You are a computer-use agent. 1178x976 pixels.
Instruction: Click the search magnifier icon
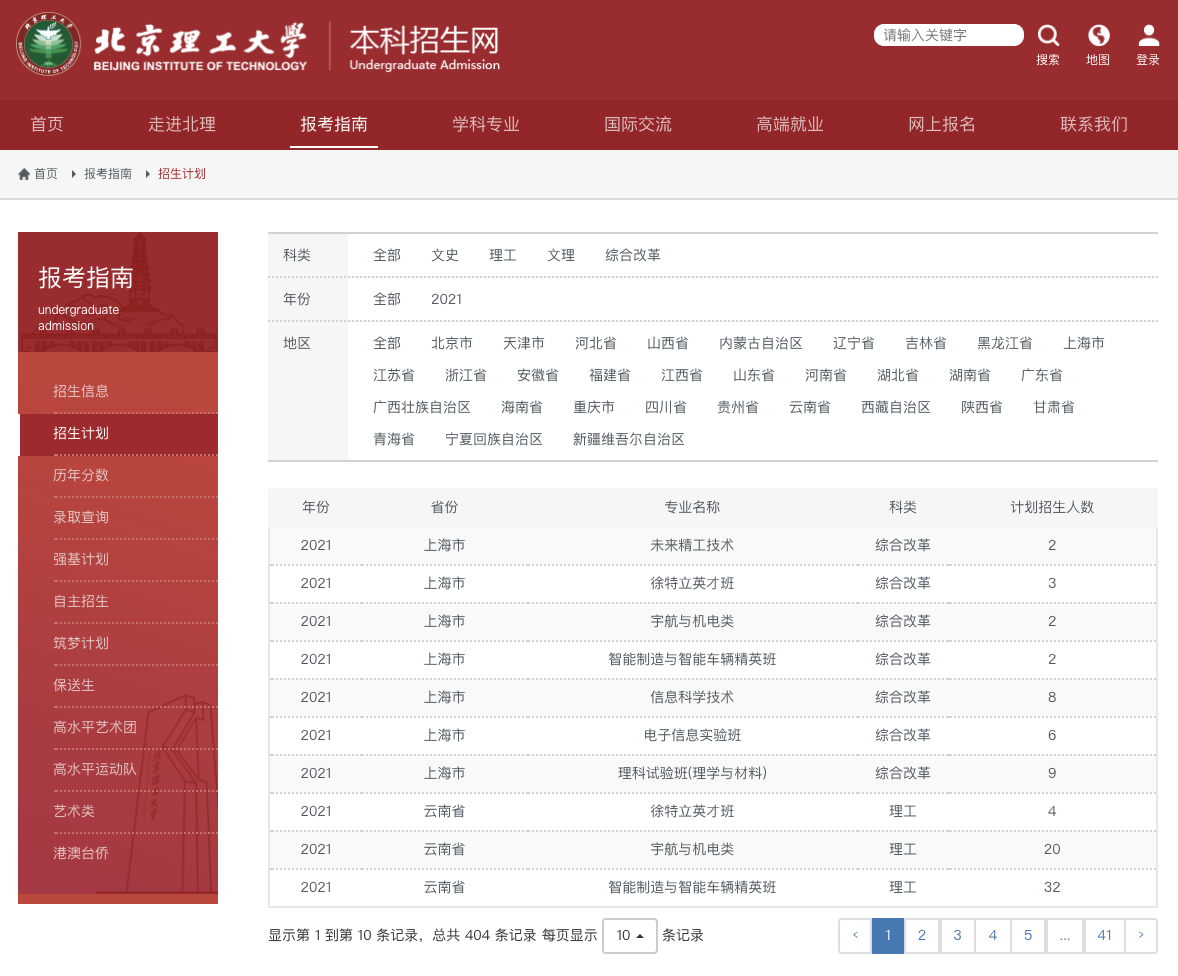point(1048,37)
